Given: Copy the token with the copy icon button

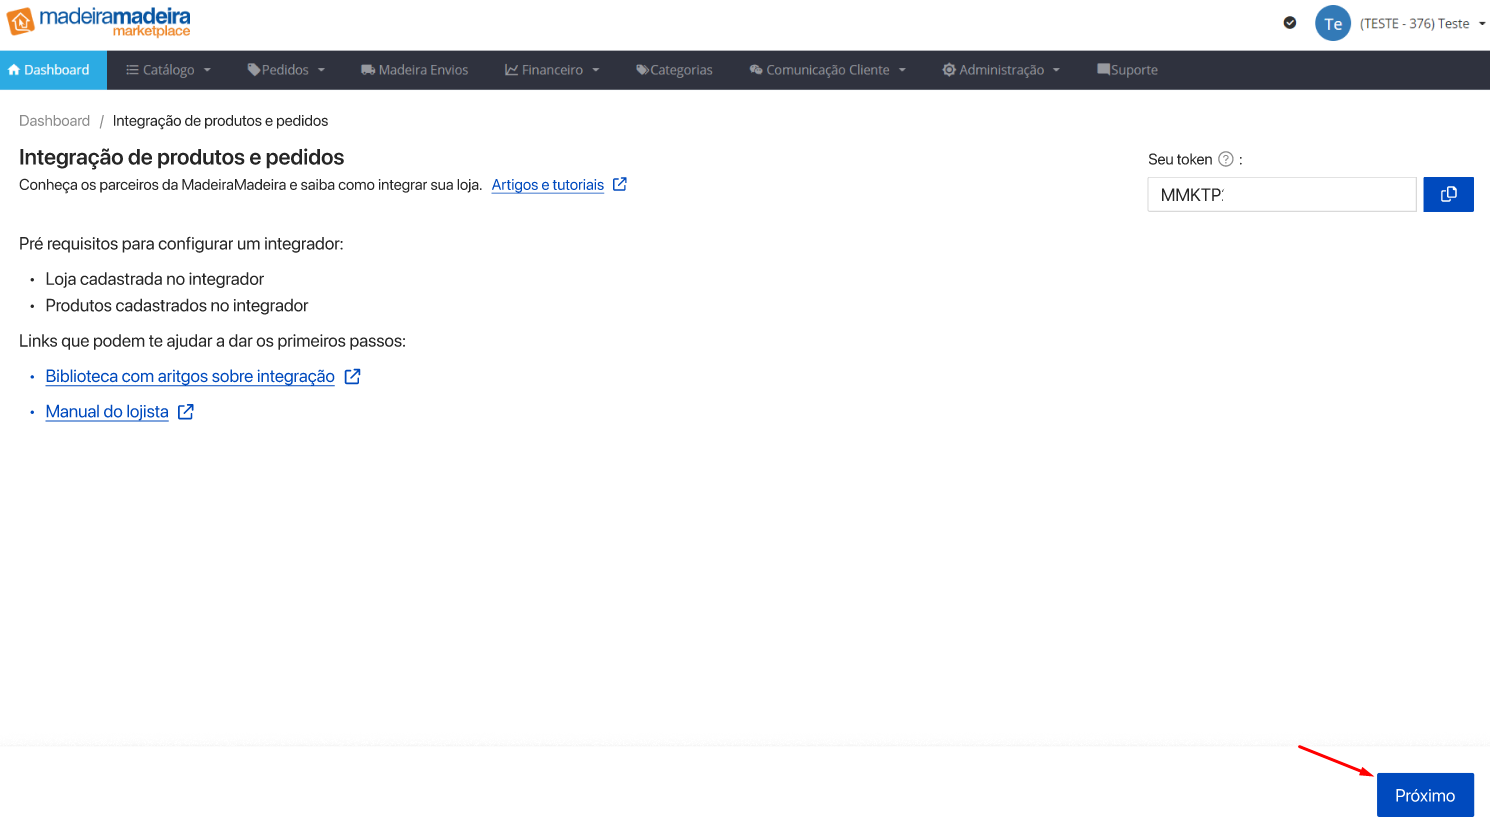Looking at the screenshot, I should pyautogui.click(x=1447, y=194).
